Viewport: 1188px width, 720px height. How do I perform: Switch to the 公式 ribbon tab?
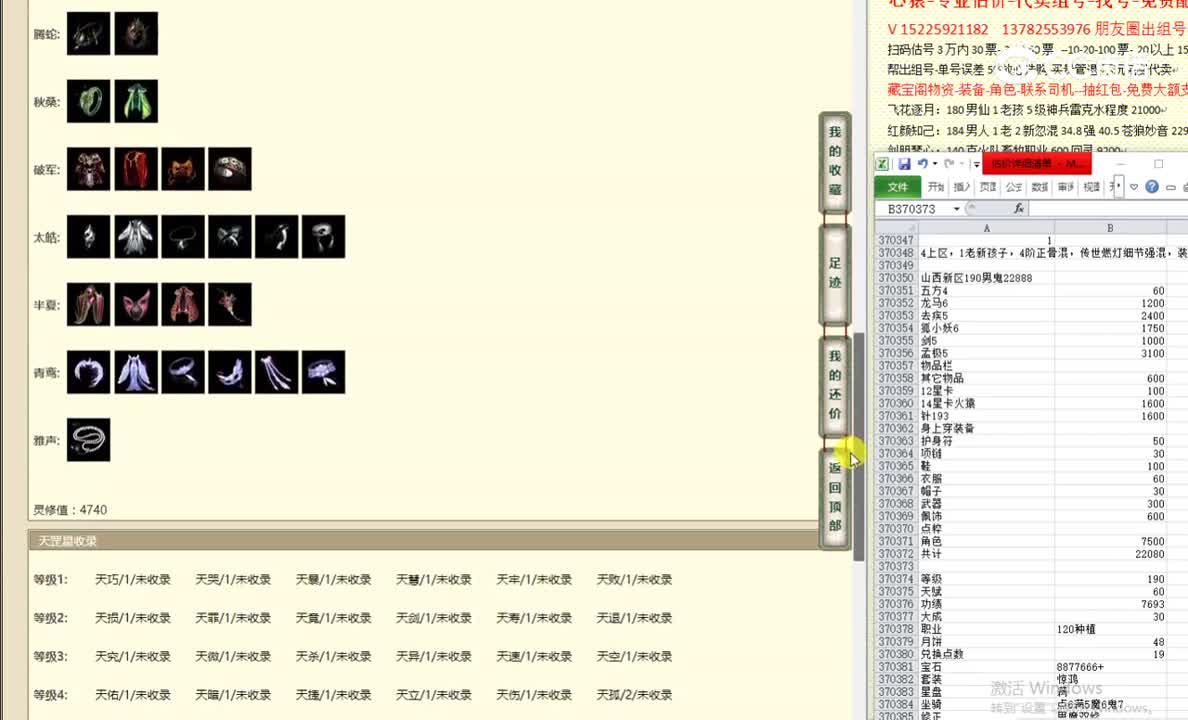click(x=1014, y=187)
